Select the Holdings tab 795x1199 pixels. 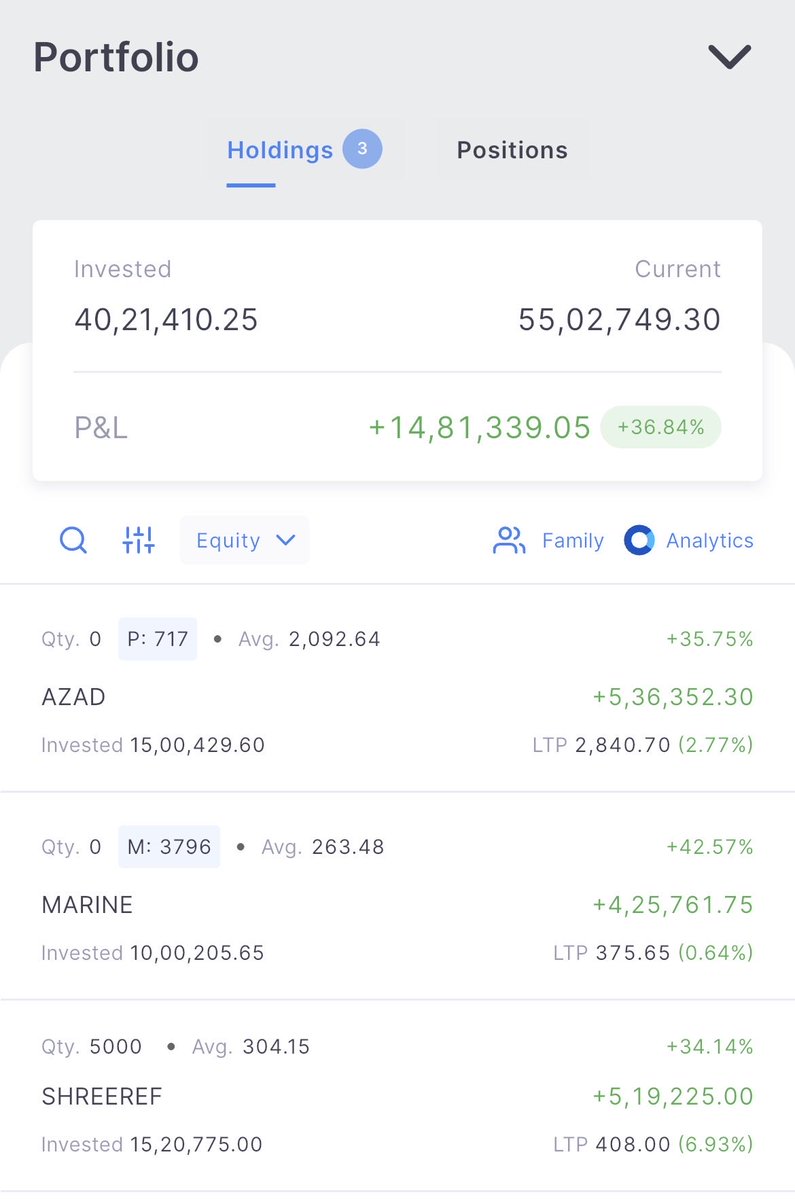click(x=281, y=150)
